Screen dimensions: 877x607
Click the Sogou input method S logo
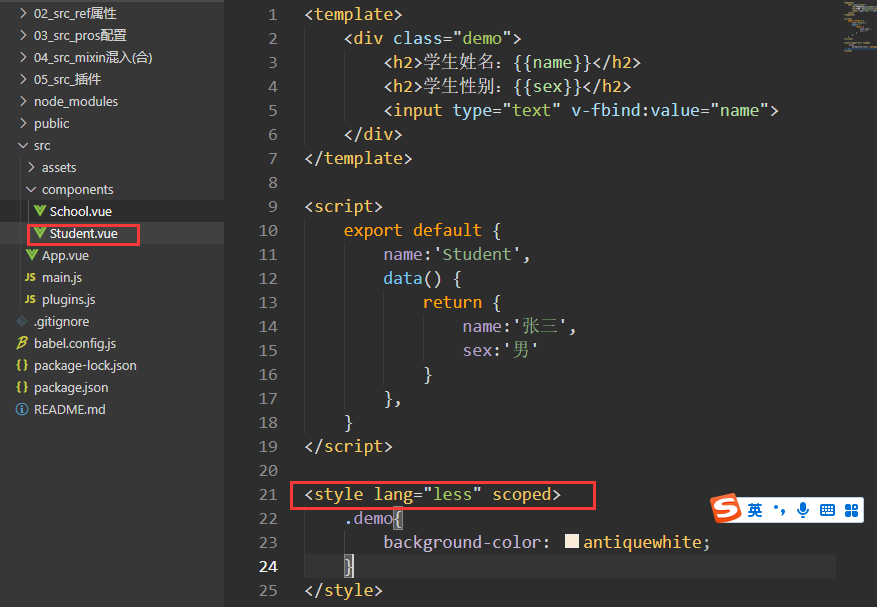pyautogui.click(x=727, y=509)
